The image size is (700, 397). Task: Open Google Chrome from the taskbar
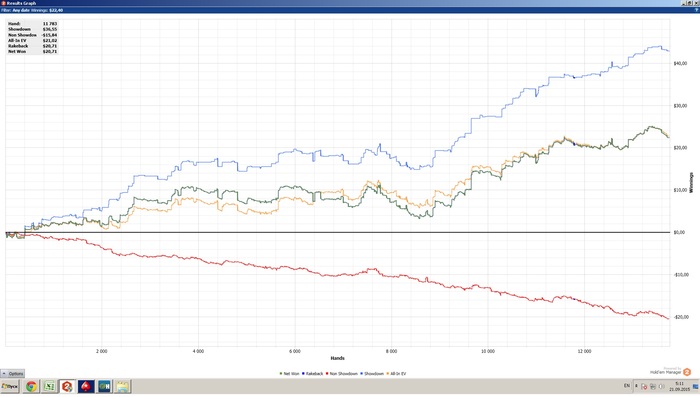(31, 386)
